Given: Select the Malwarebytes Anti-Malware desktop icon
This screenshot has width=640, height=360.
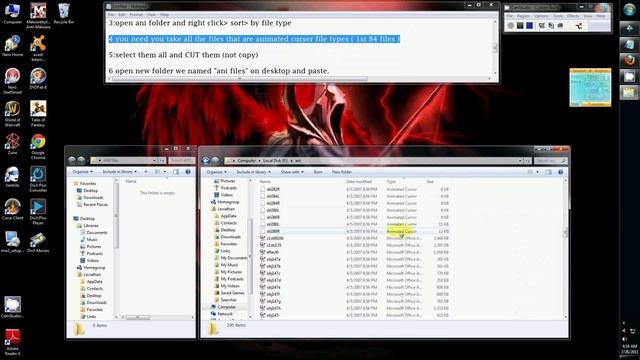Looking at the screenshot, I should pos(38,16).
